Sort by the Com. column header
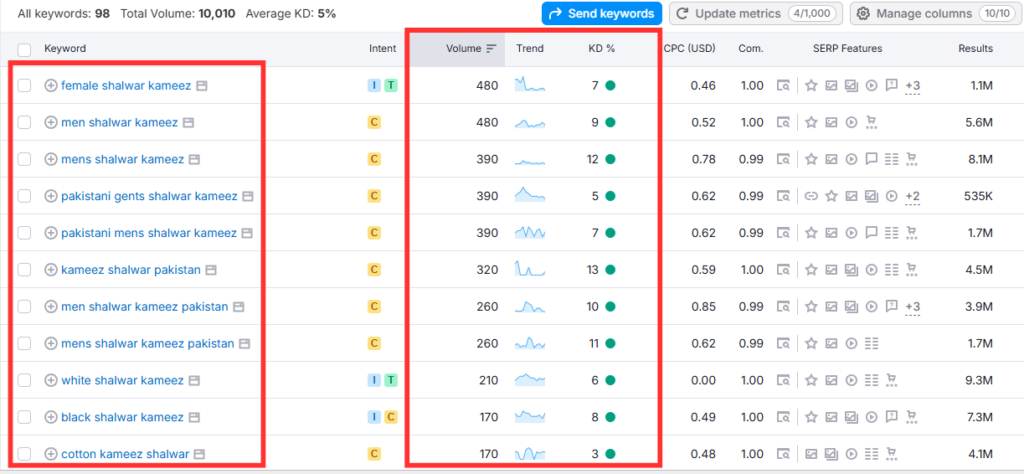 click(750, 48)
